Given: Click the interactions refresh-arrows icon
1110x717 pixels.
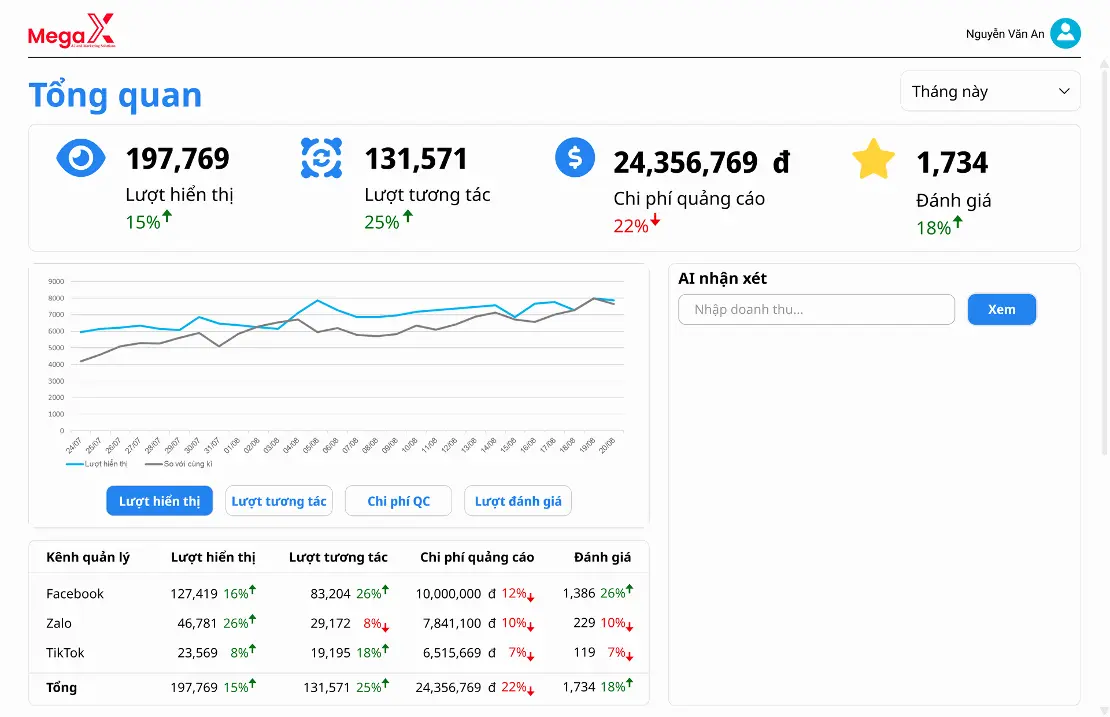Looking at the screenshot, I should (321, 158).
